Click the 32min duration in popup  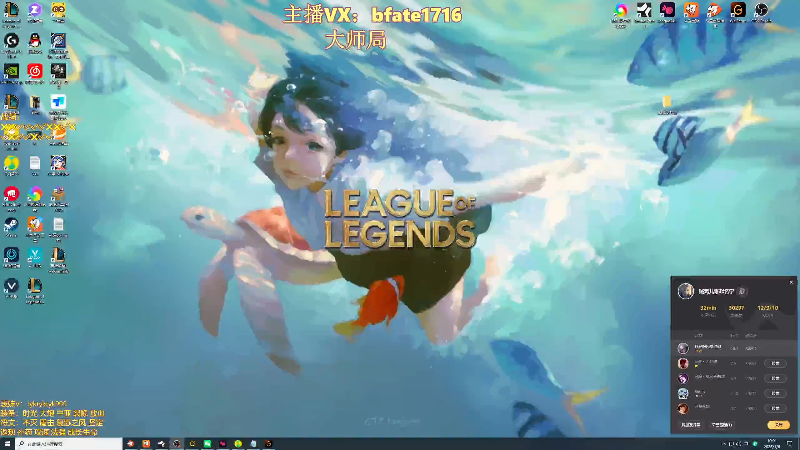pyautogui.click(x=708, y=308)
